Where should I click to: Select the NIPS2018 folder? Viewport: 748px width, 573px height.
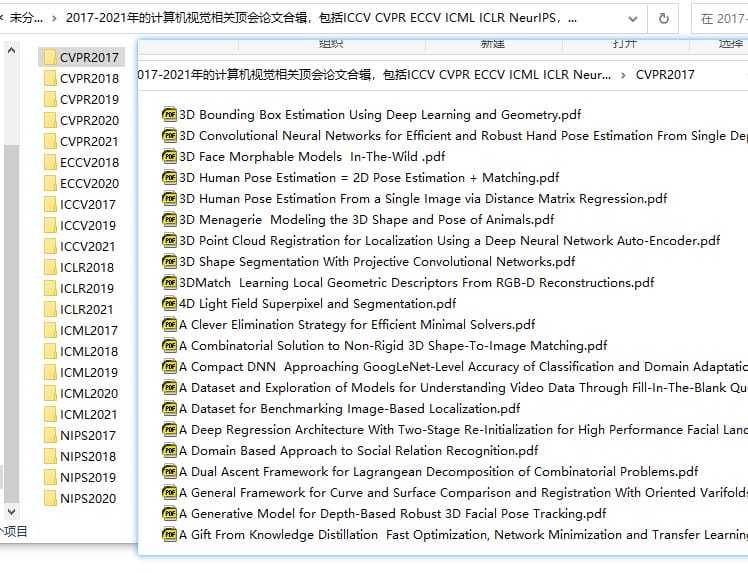[81, 456]
